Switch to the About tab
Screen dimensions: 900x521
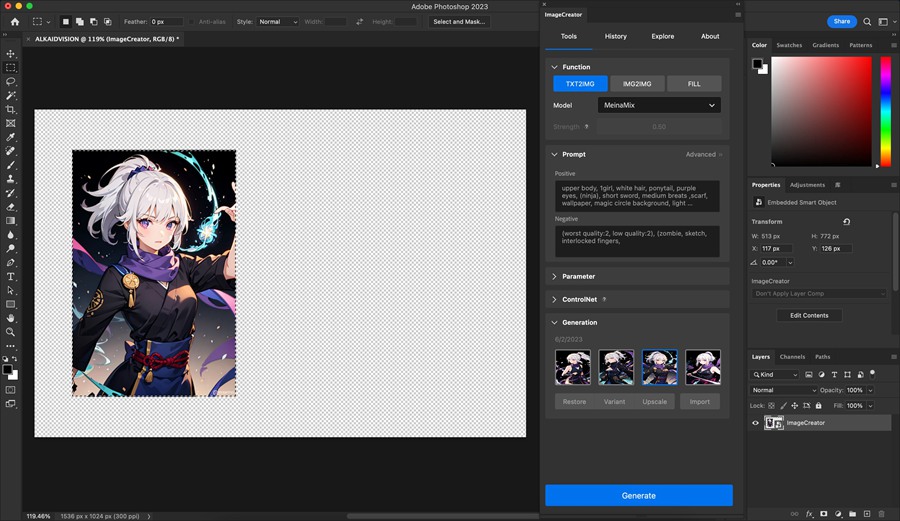tap(710, 36)
